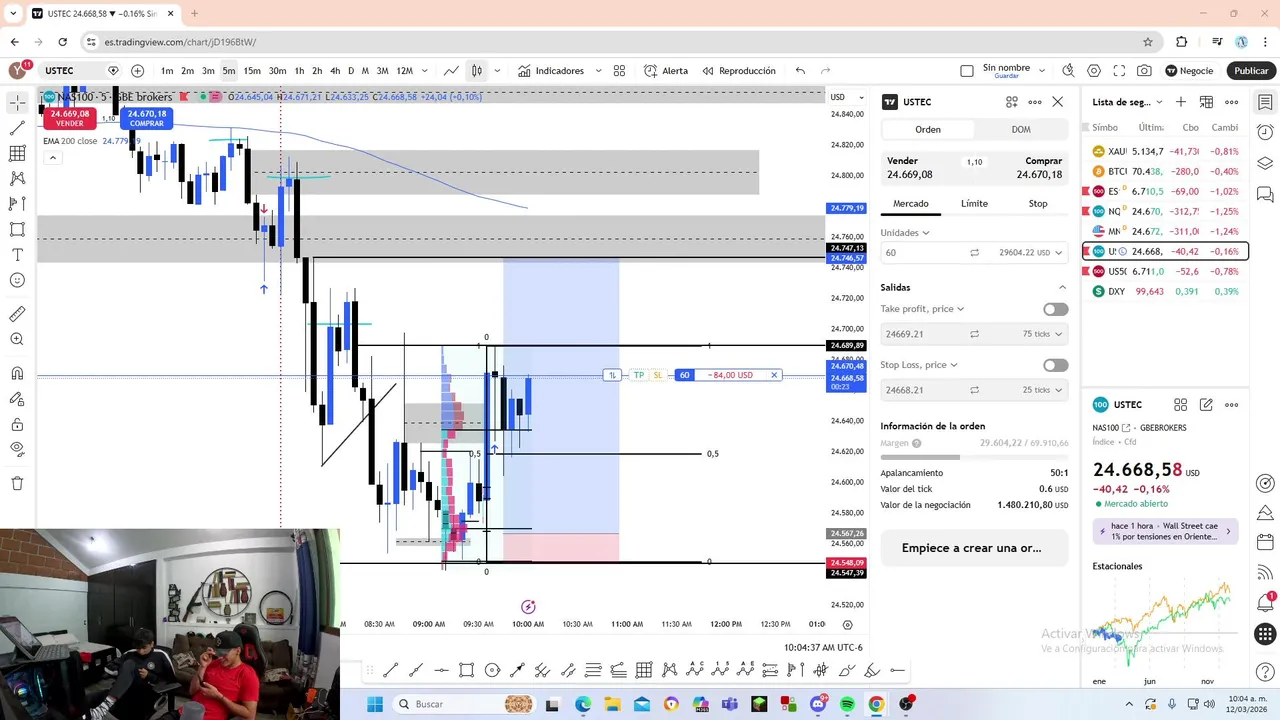Open the text annotation tool
The height and width of the screenshot is (720, 1280).
point(17,255)
